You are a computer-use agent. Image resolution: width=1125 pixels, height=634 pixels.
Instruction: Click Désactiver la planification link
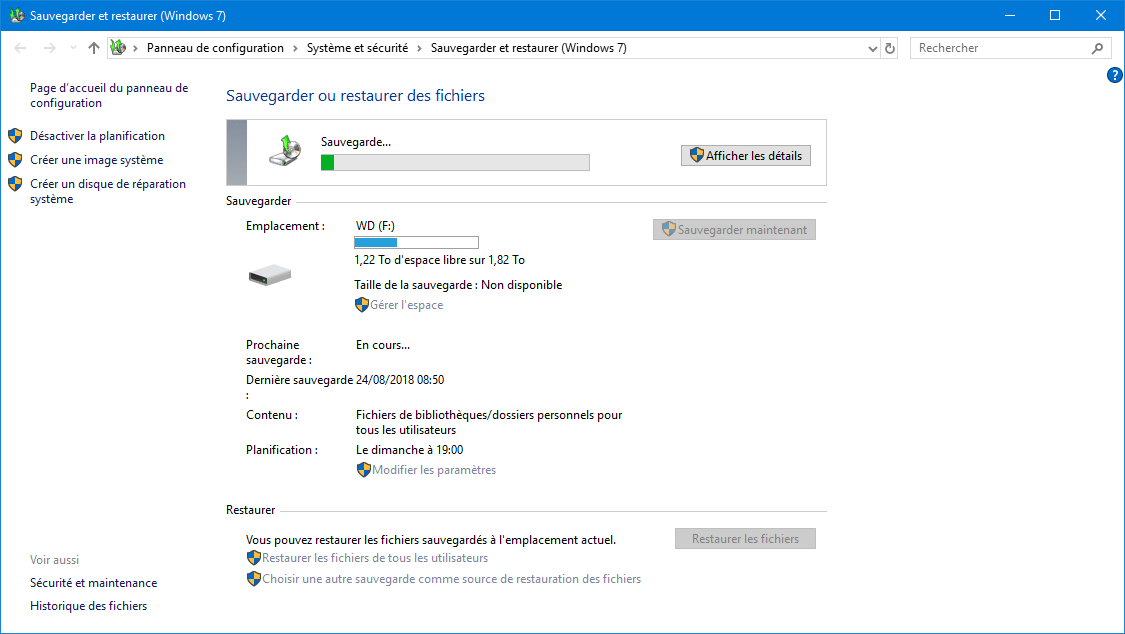point(98,136)
